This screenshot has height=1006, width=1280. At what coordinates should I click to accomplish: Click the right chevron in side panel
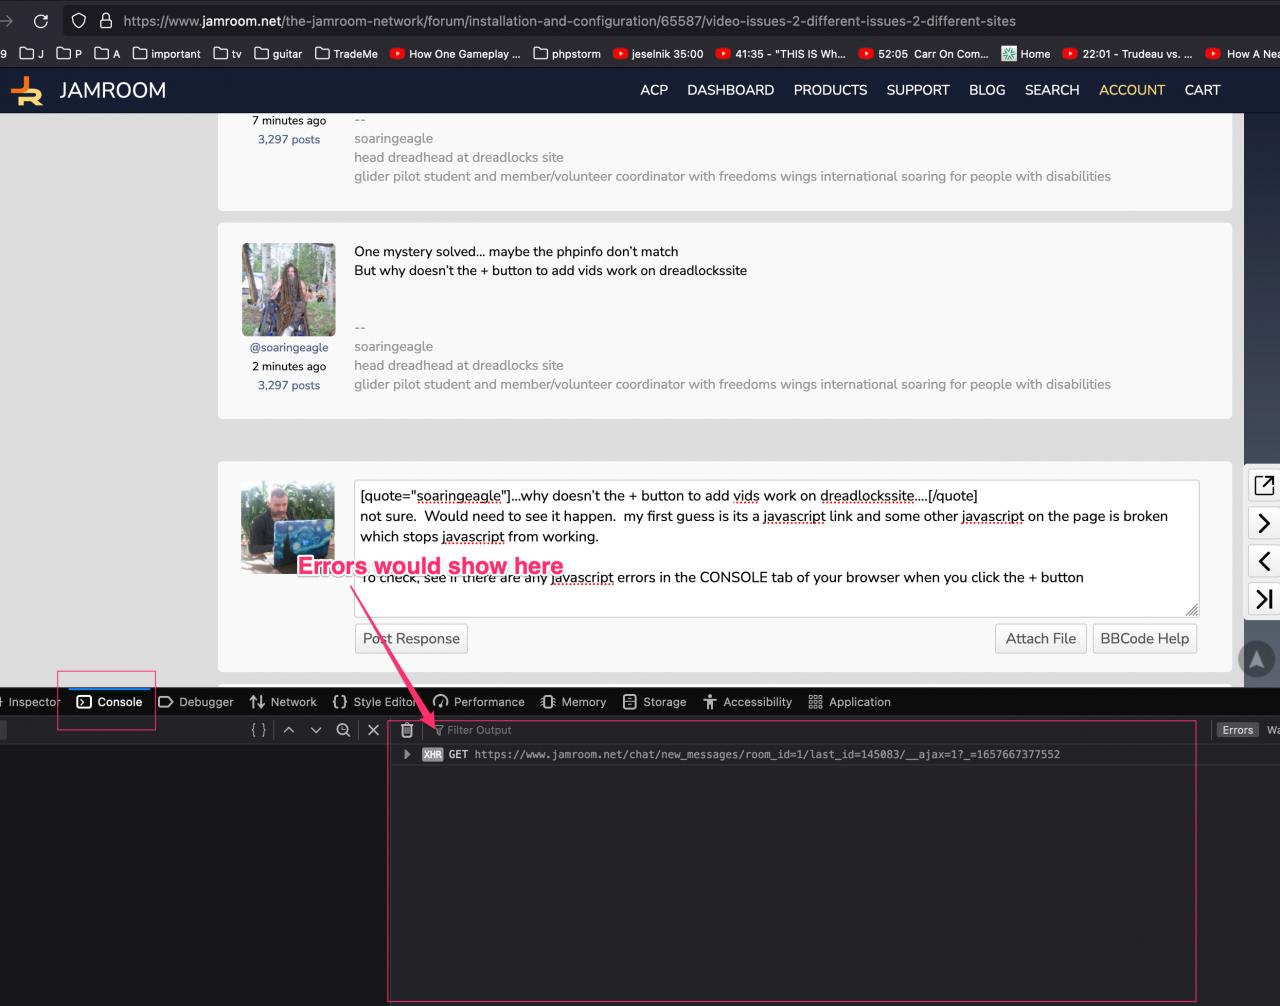point(1264,523)
